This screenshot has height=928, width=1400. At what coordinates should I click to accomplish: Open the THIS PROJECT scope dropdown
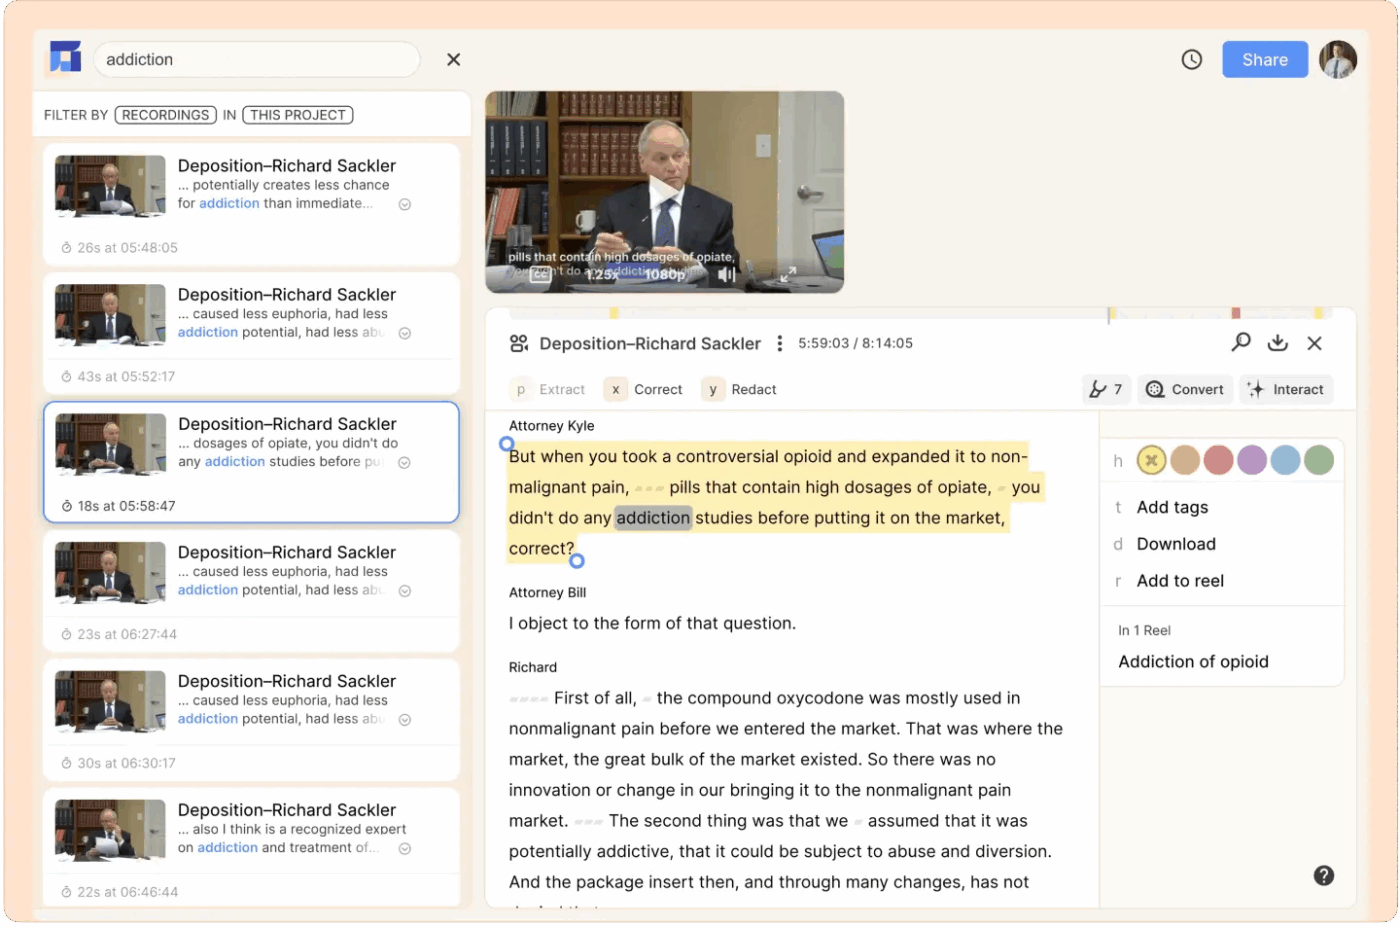(x=298, y=115)
